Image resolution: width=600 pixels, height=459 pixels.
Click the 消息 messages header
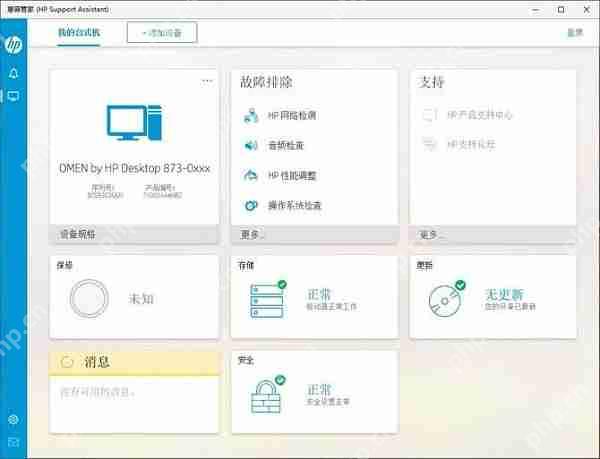pos(134,362)
